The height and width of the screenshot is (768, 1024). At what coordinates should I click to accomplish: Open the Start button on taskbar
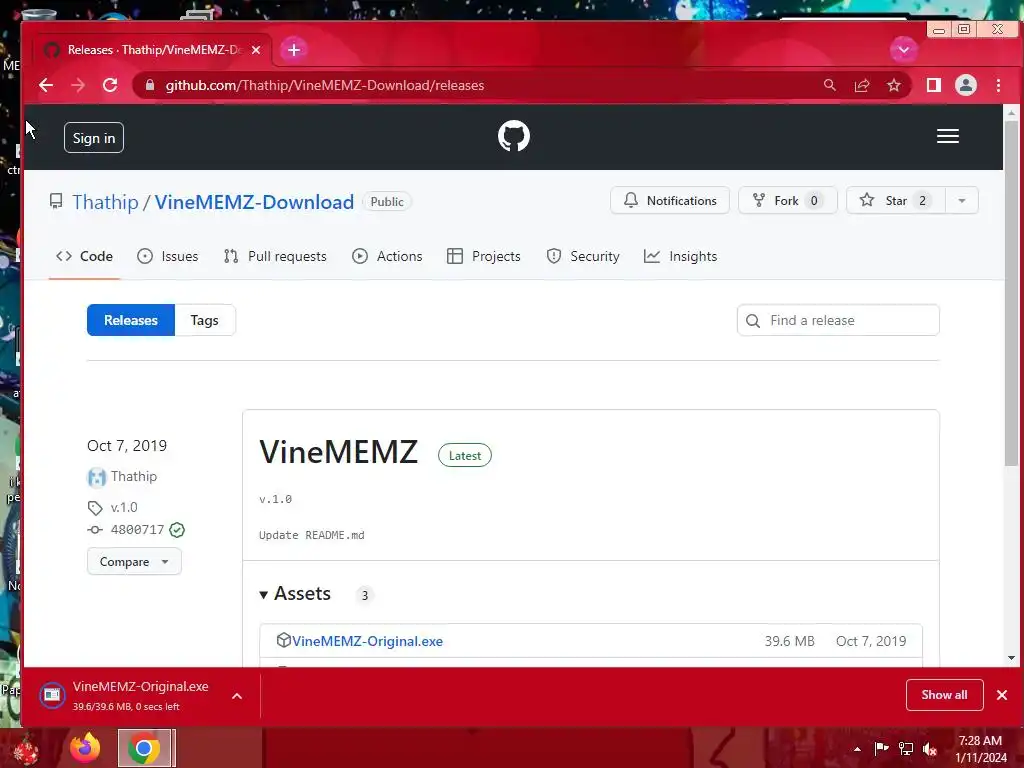pos(26,749)
